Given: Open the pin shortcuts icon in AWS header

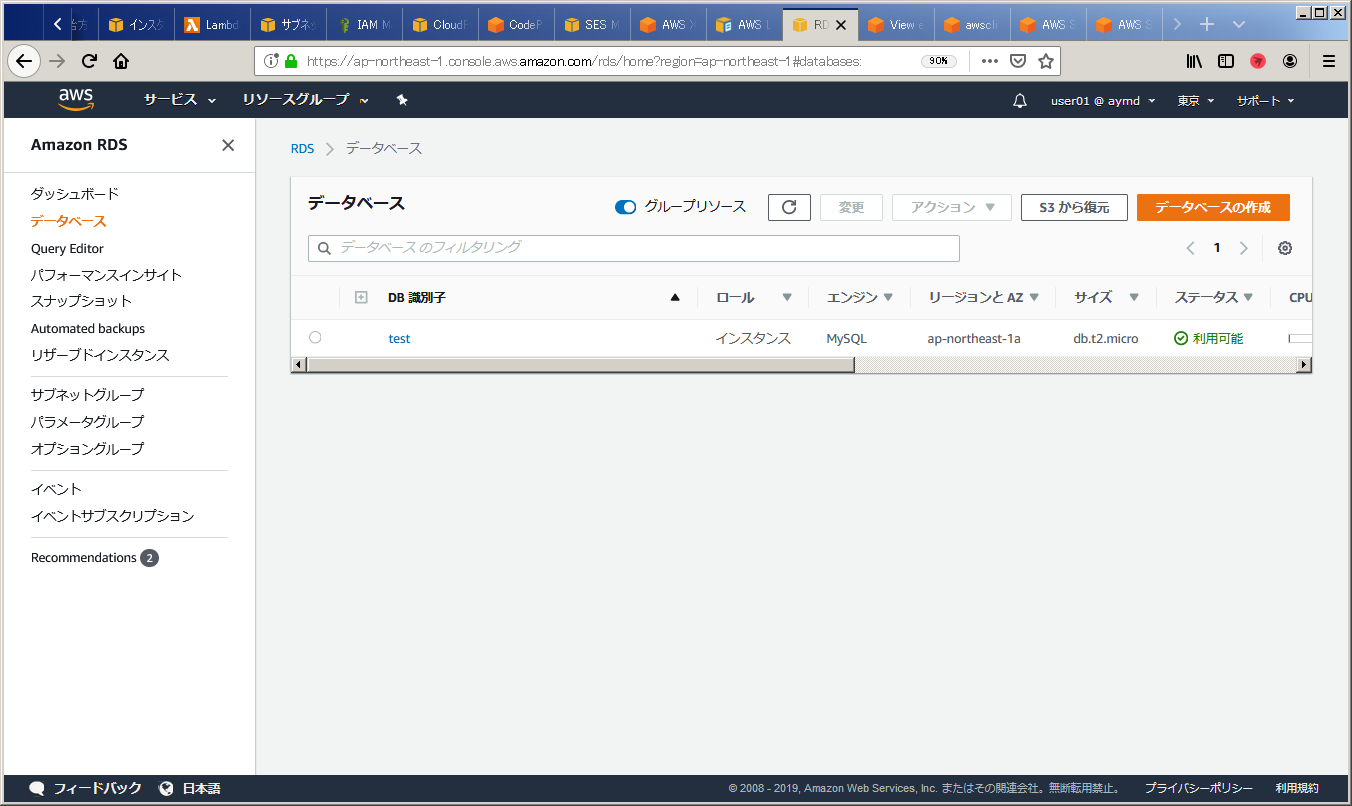Looking at the screenshot, I should [402, 100].
